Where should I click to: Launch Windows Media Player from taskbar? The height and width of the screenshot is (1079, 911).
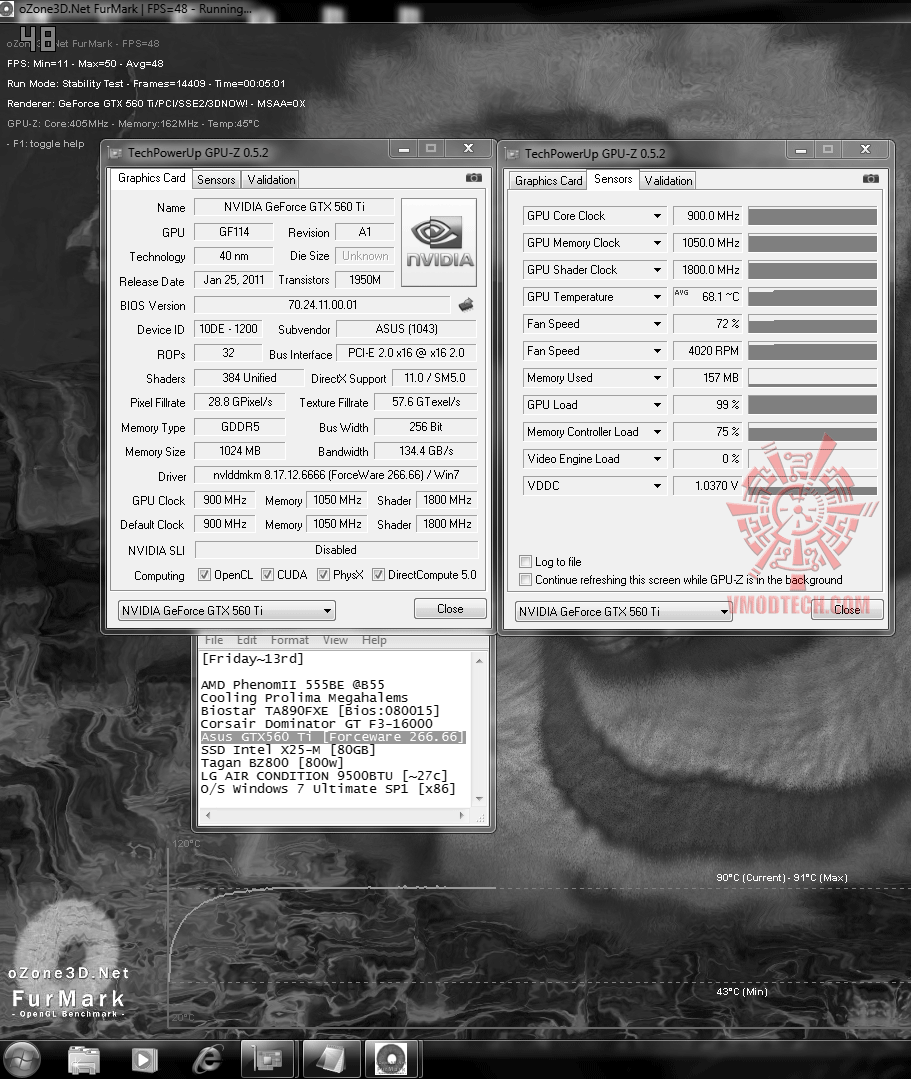pos(144,1059)
